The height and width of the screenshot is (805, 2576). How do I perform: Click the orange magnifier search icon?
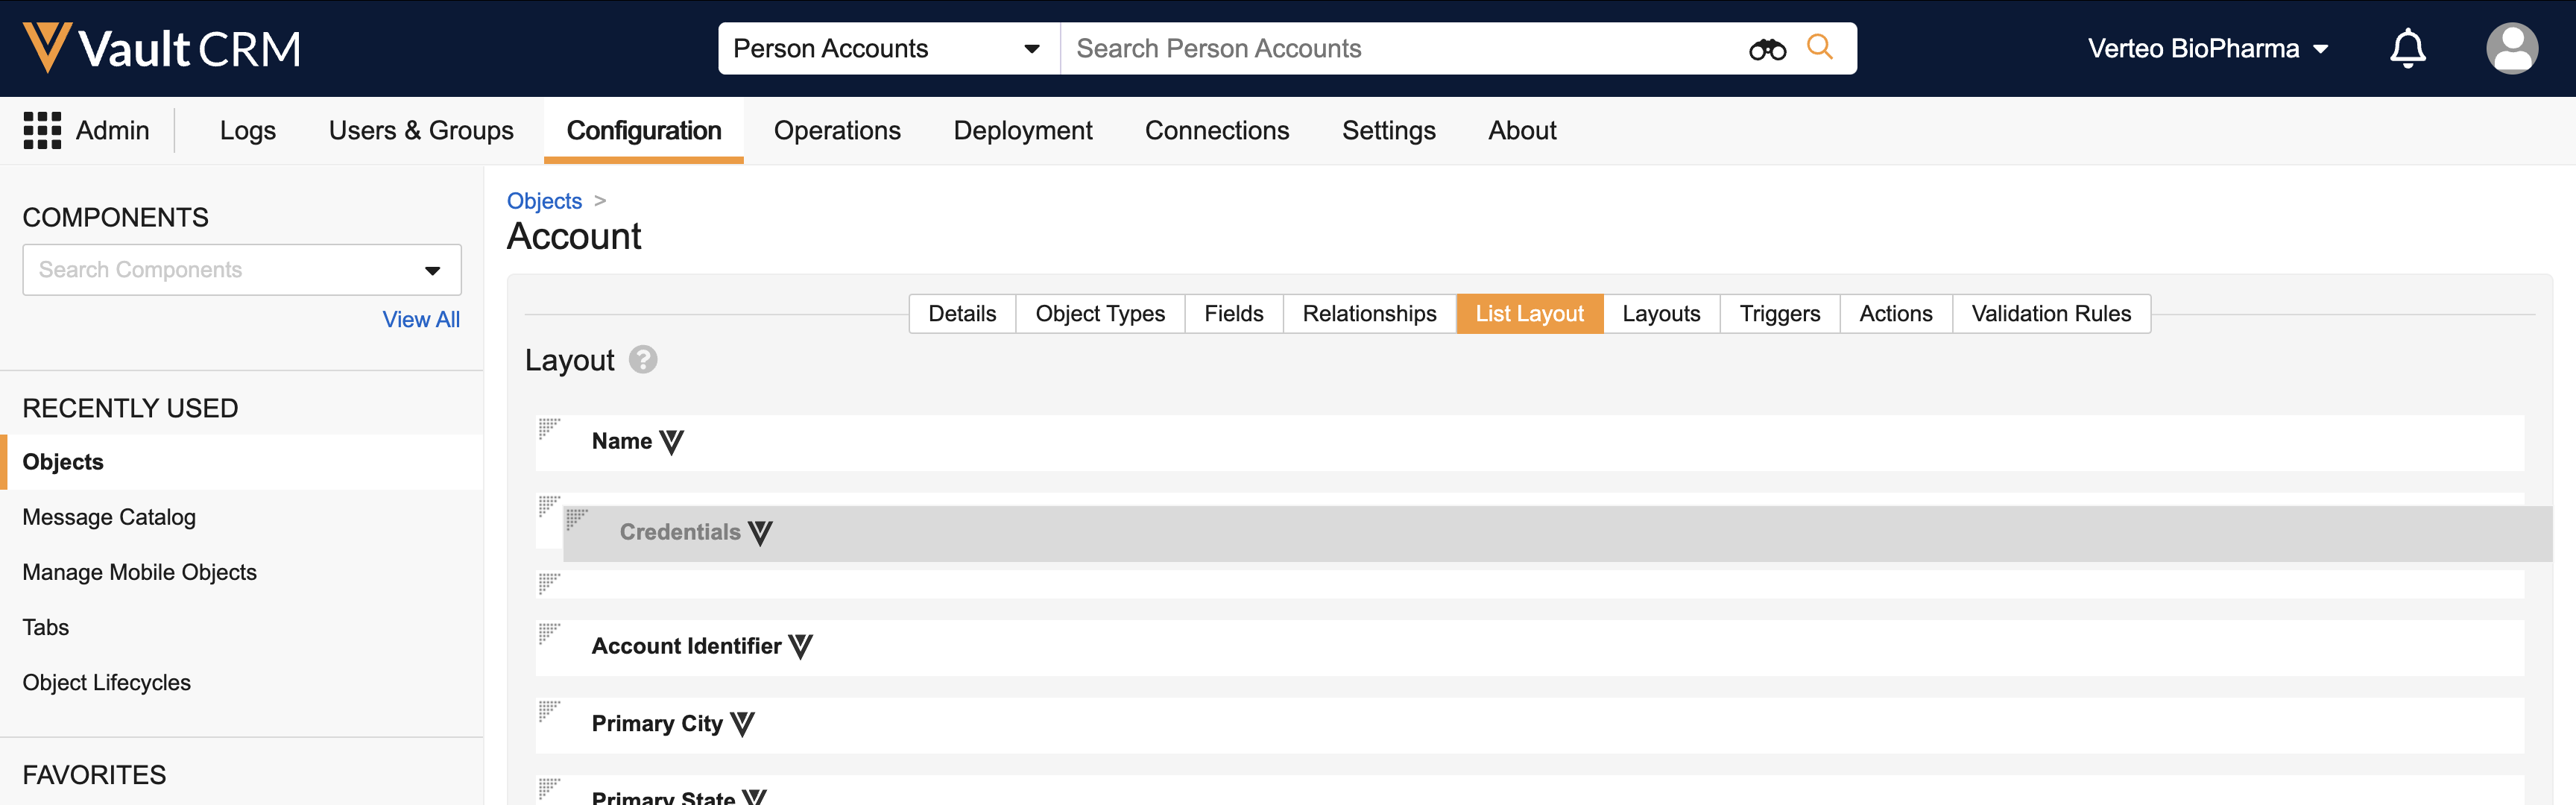pyautogui.click(x=1819, y=47)
